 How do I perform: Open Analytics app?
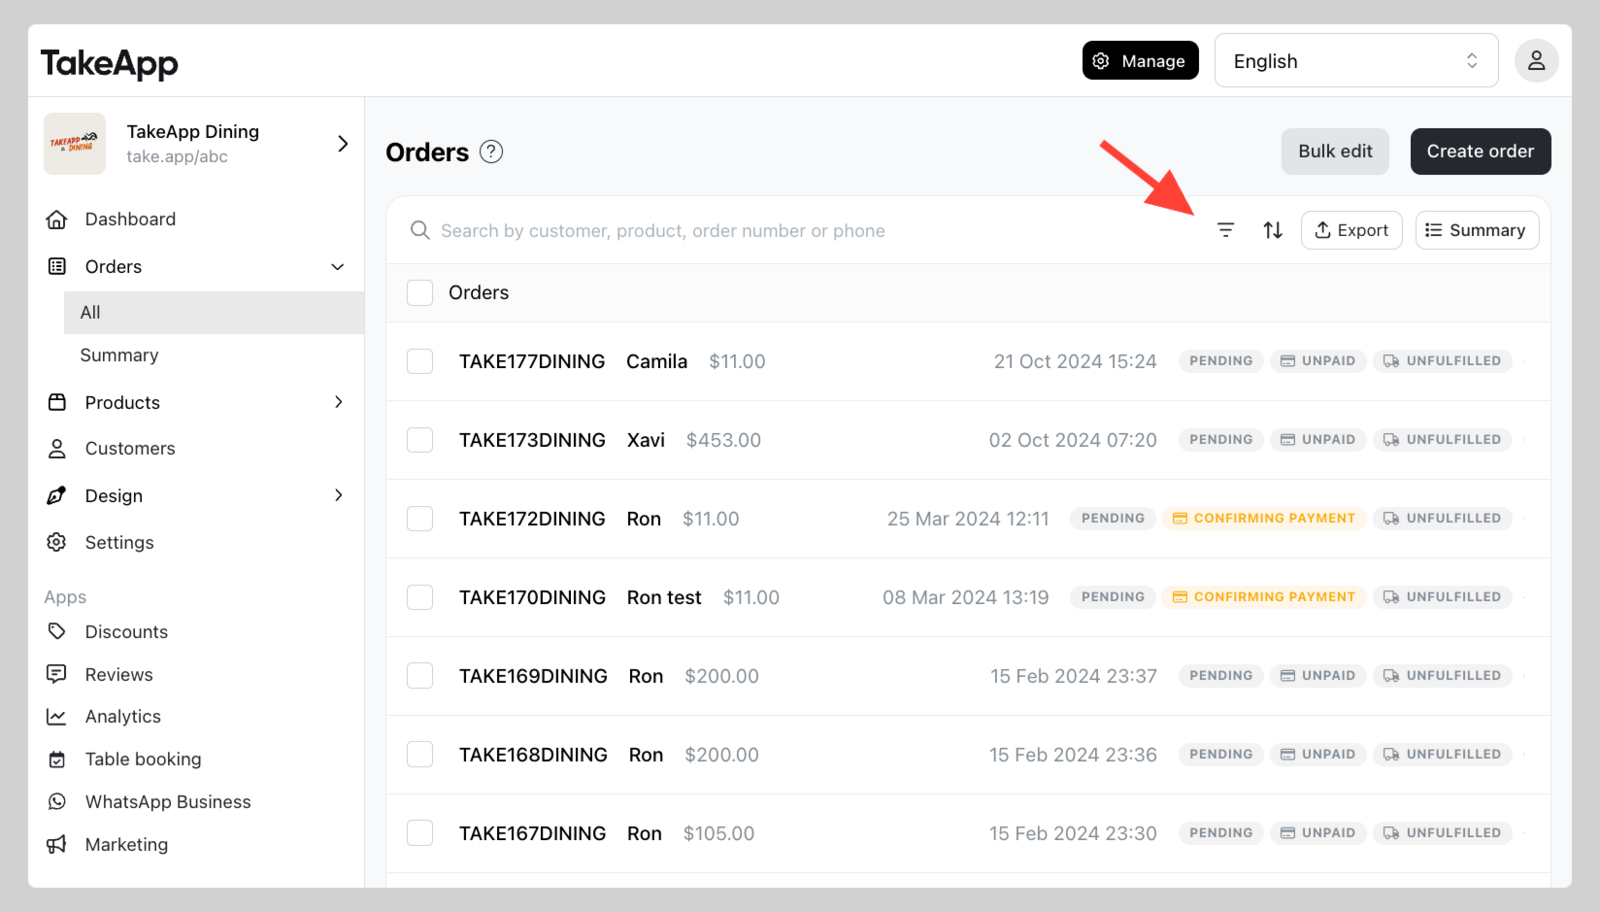coord(123,716)
